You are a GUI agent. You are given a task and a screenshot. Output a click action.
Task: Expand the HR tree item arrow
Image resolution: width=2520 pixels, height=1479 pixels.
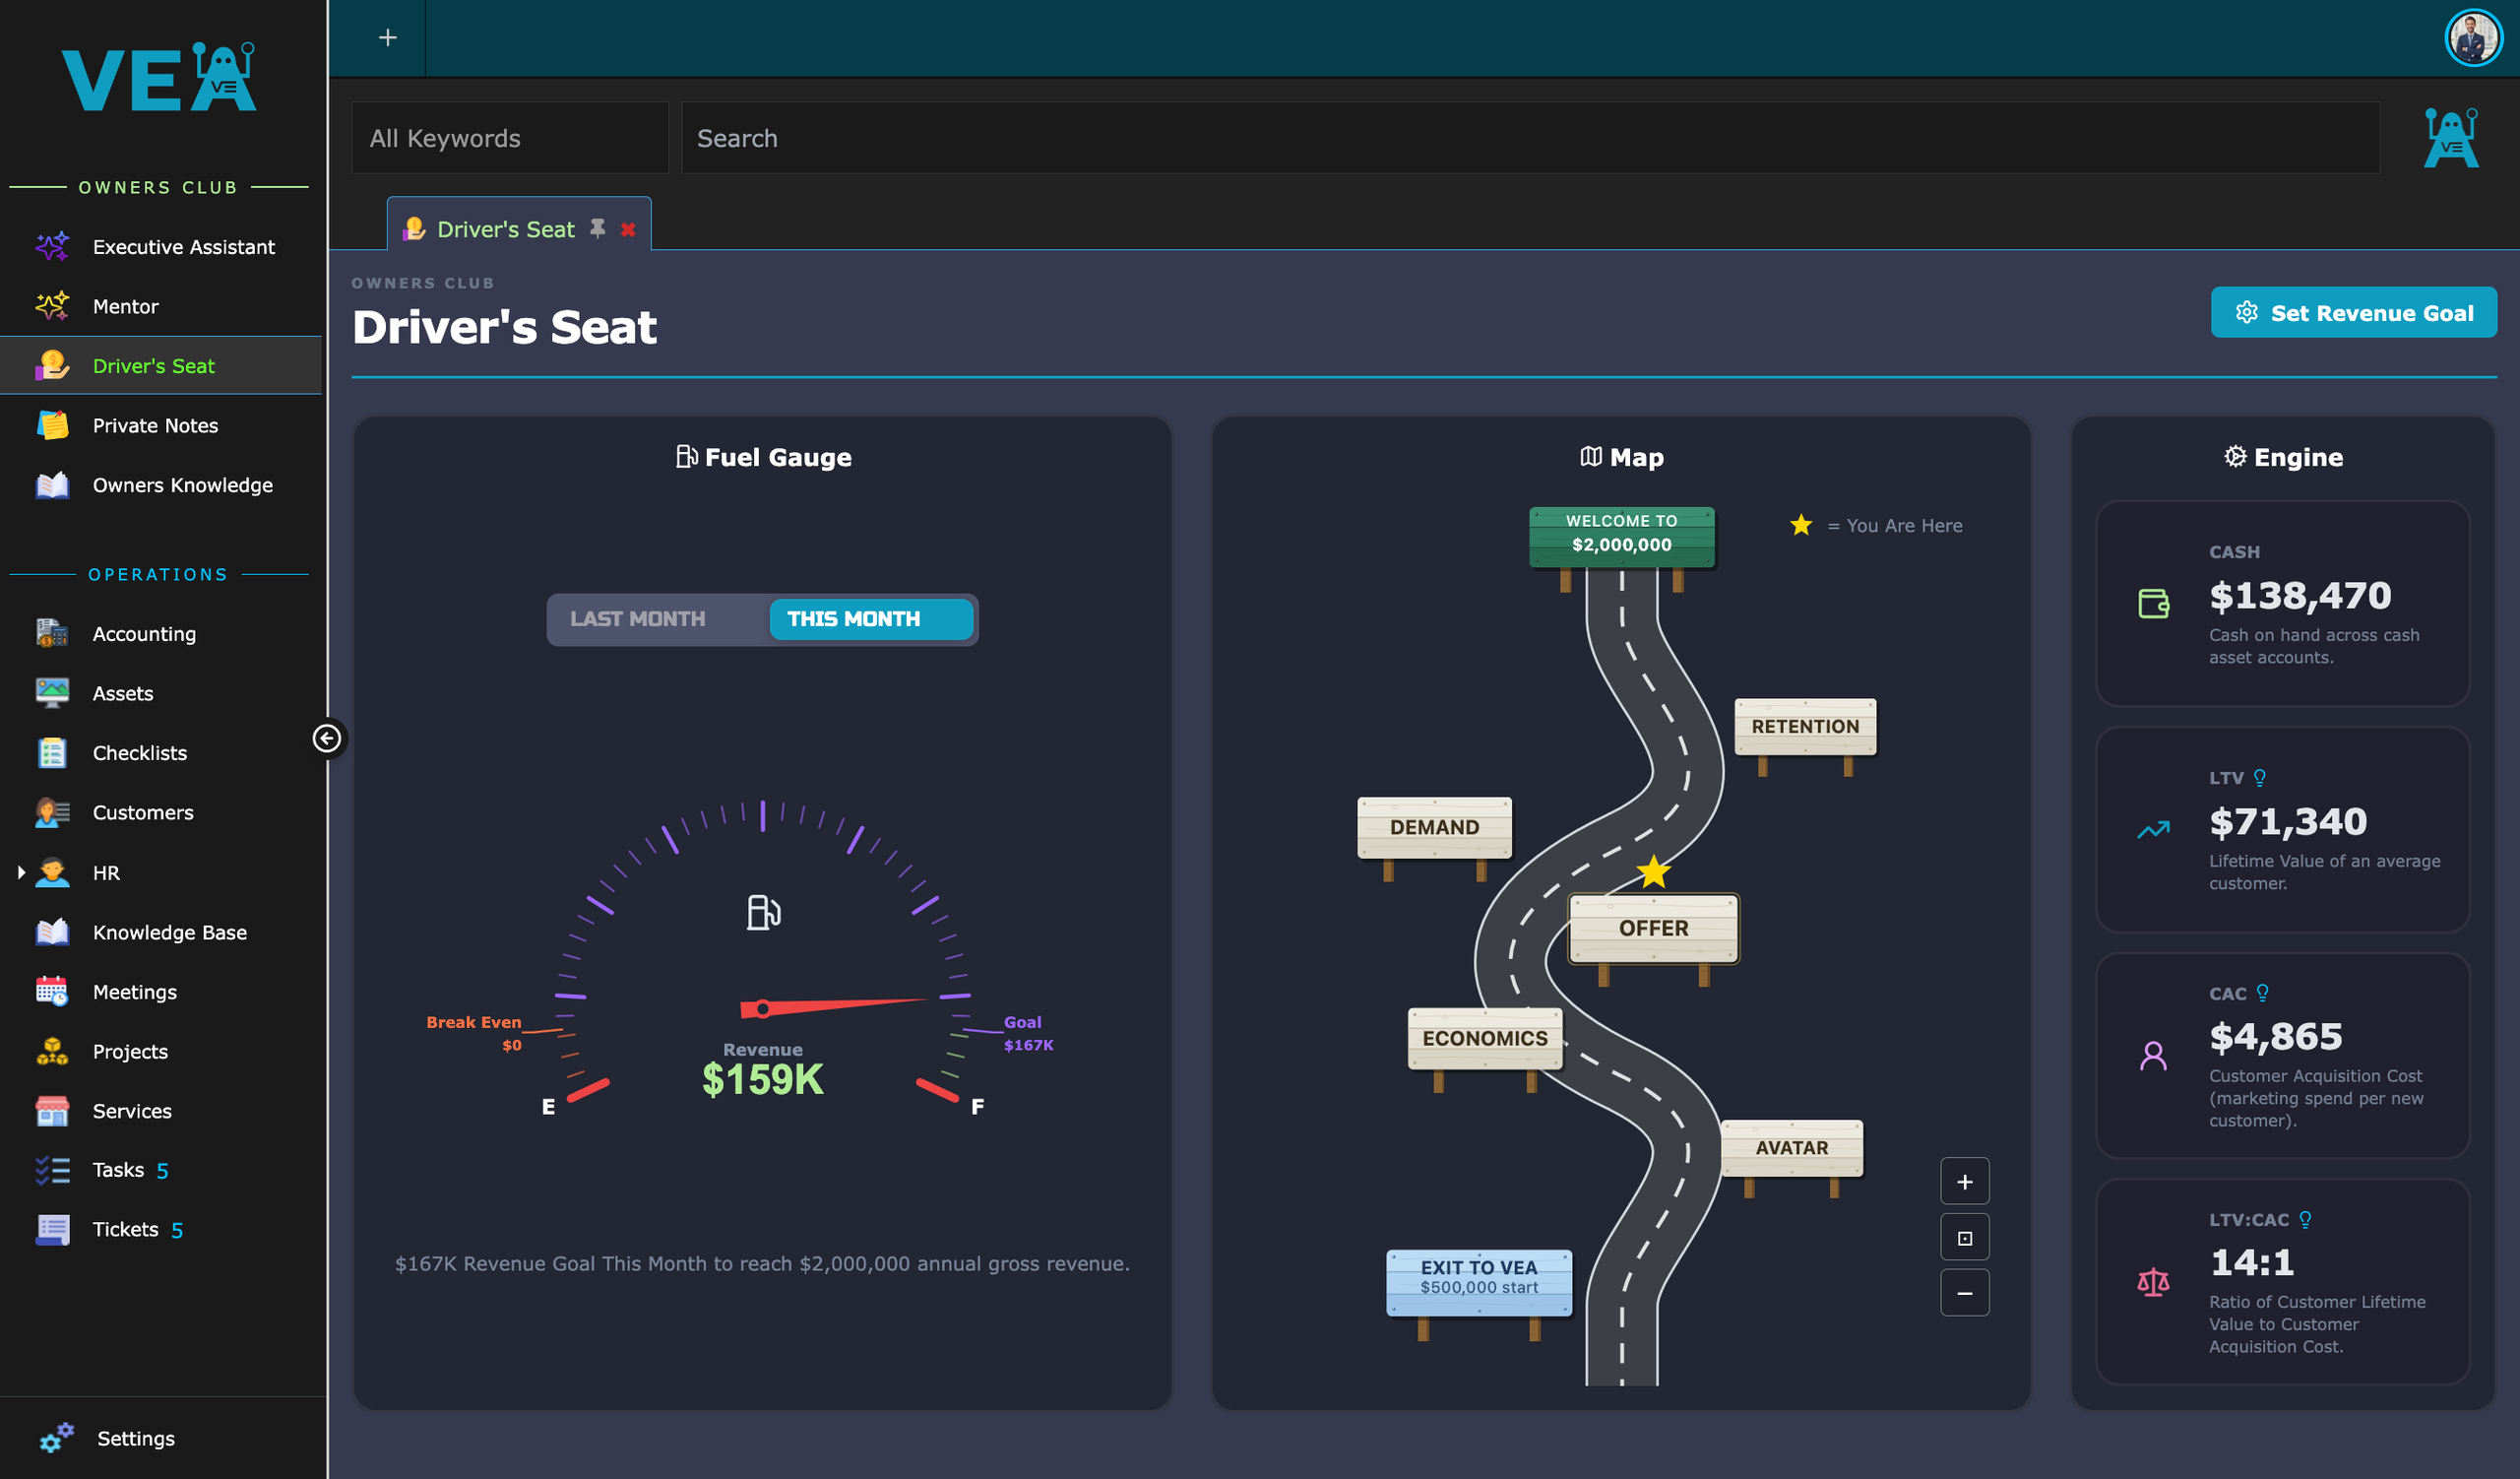(x=21, y=872)
